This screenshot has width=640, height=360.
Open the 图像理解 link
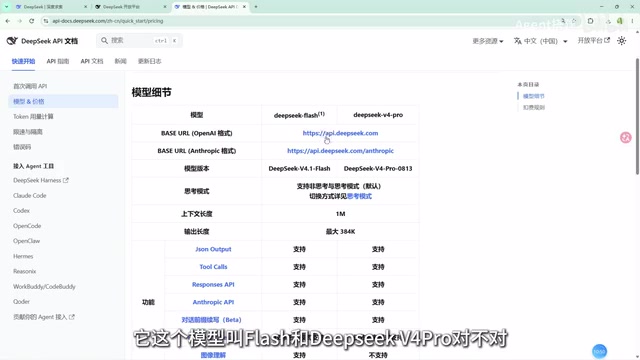pyautogui.click(x=213, y=355)
